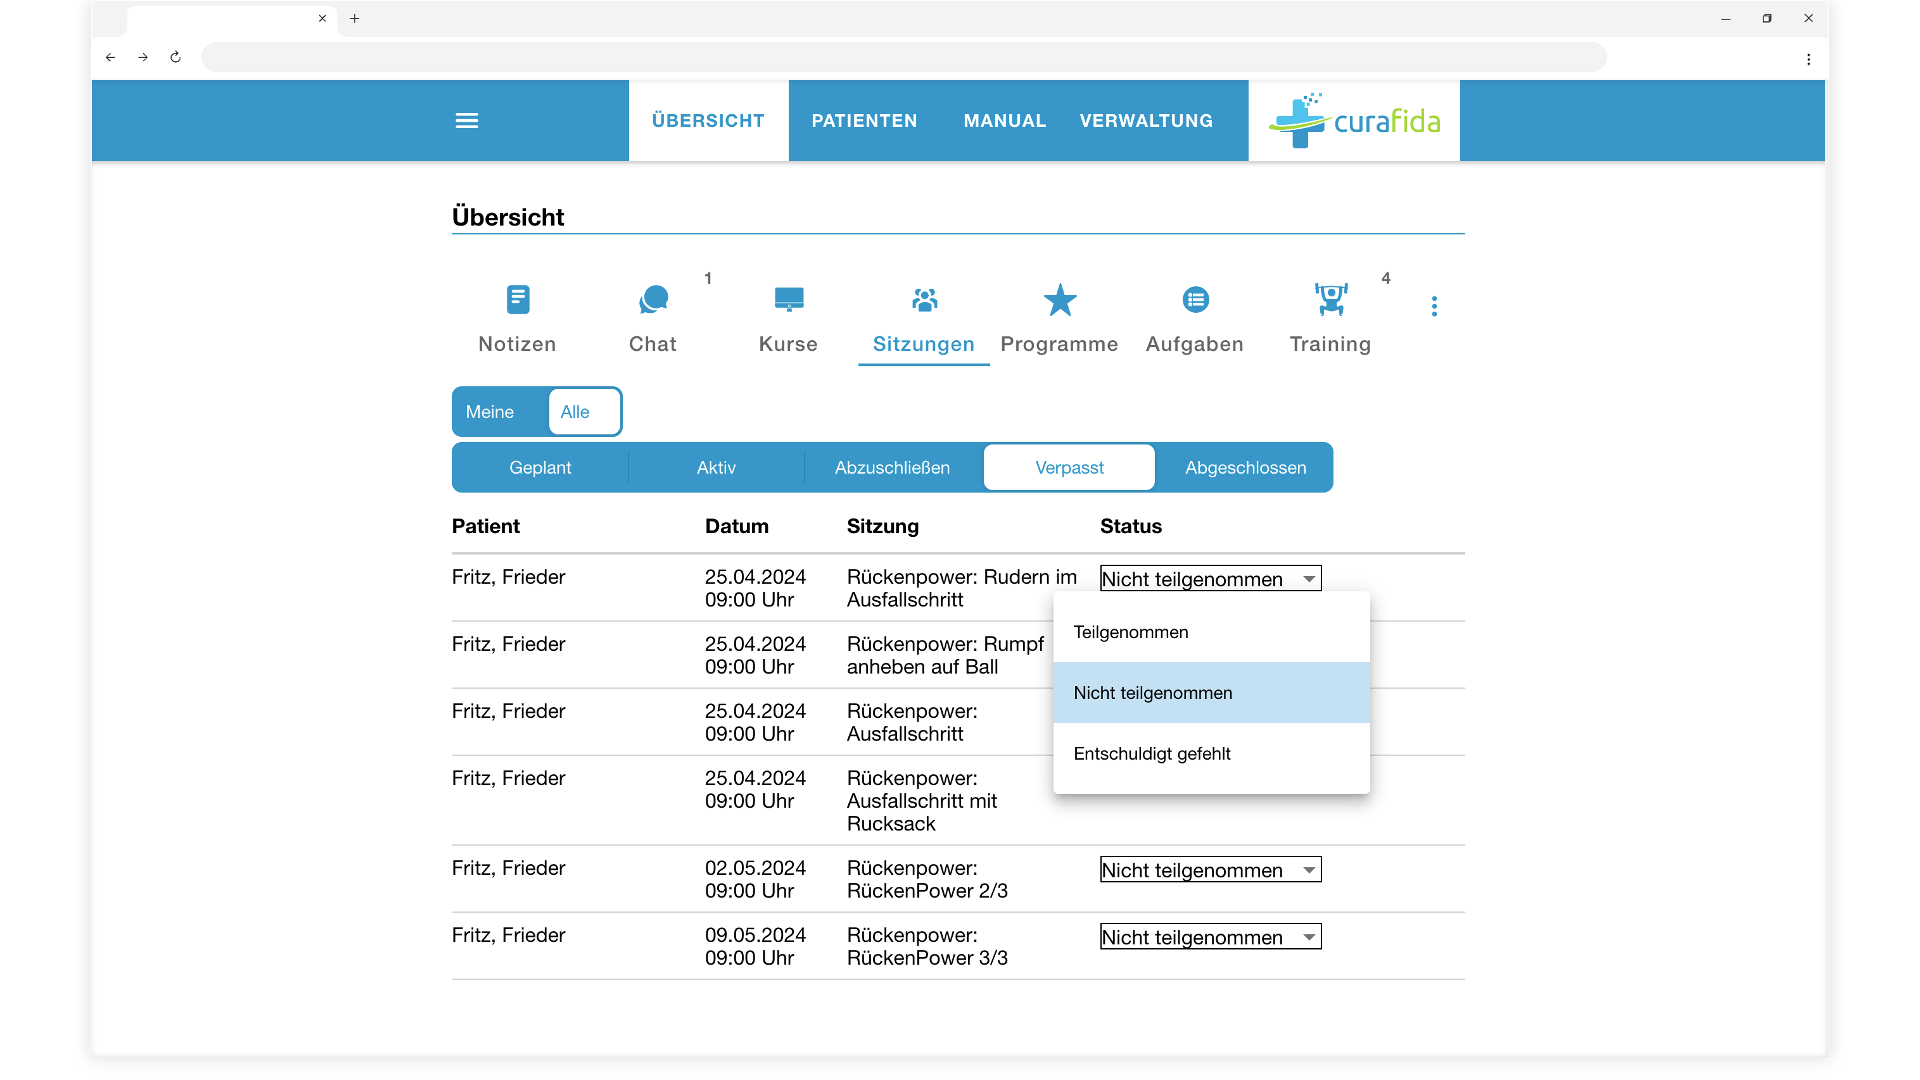The width and height of the screenshot is (1920, 1080).
Task: Click the browser forward arrow
Action: pyautogui.click(x=143, y=57)
